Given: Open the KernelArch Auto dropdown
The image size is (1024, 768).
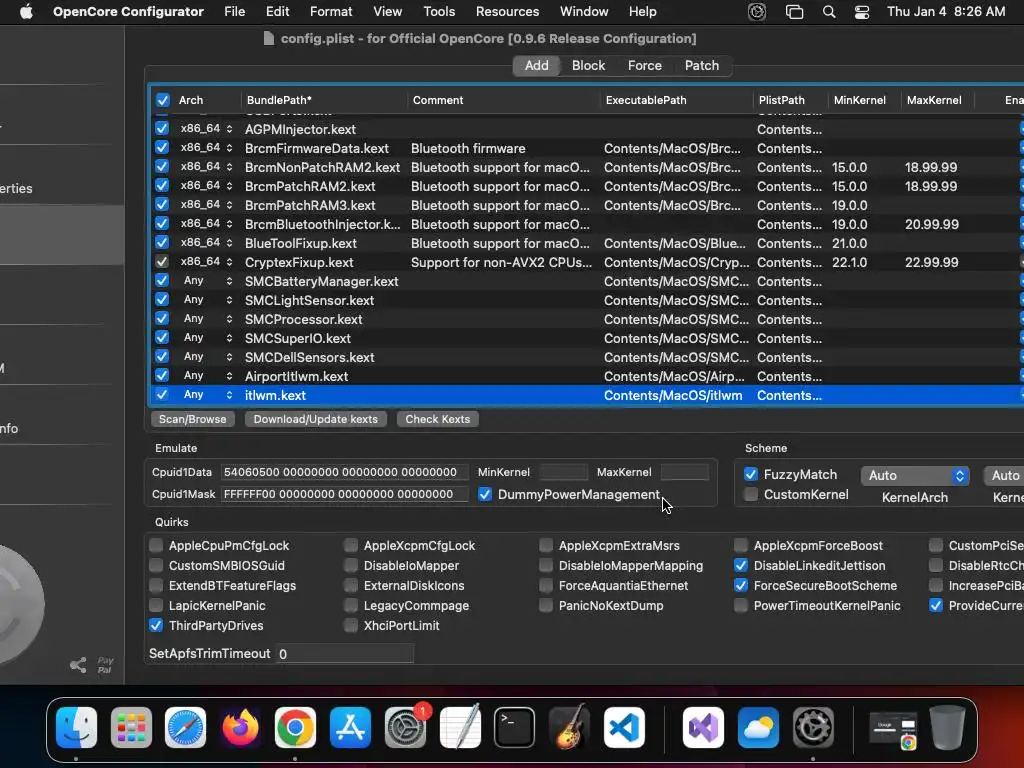Looking at the screenshot, I should pyautogui.click(x=914, y=475).
